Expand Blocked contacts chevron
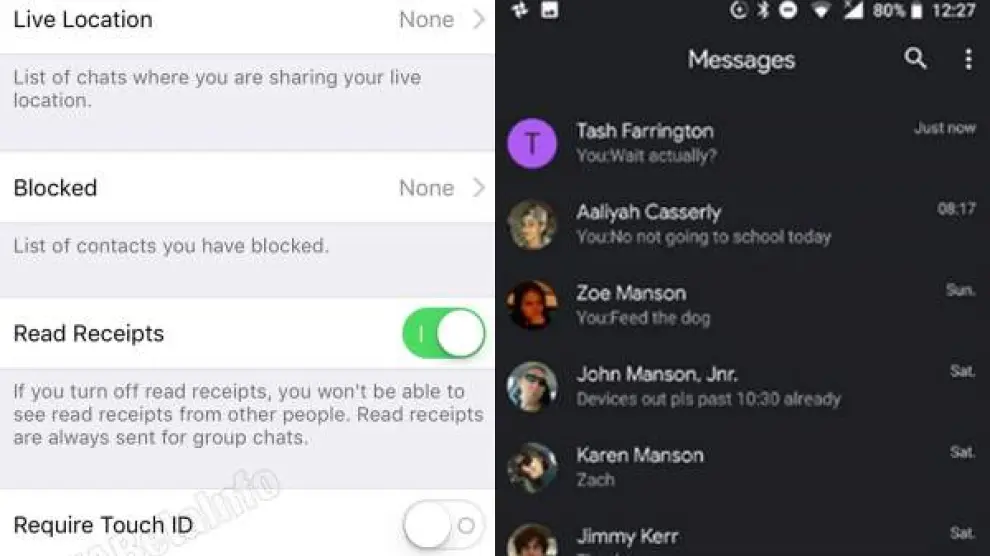 coord(479,187)
